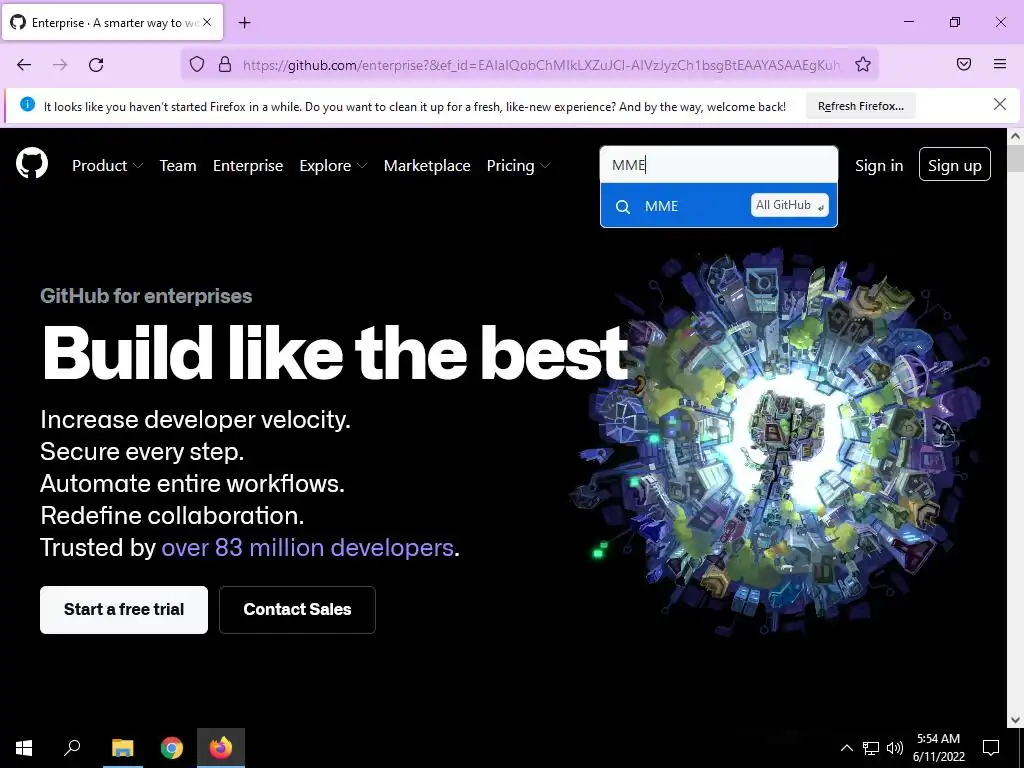Open Windows taskbar search
The height and width of the screenshot is (768, 1024).
72,748
